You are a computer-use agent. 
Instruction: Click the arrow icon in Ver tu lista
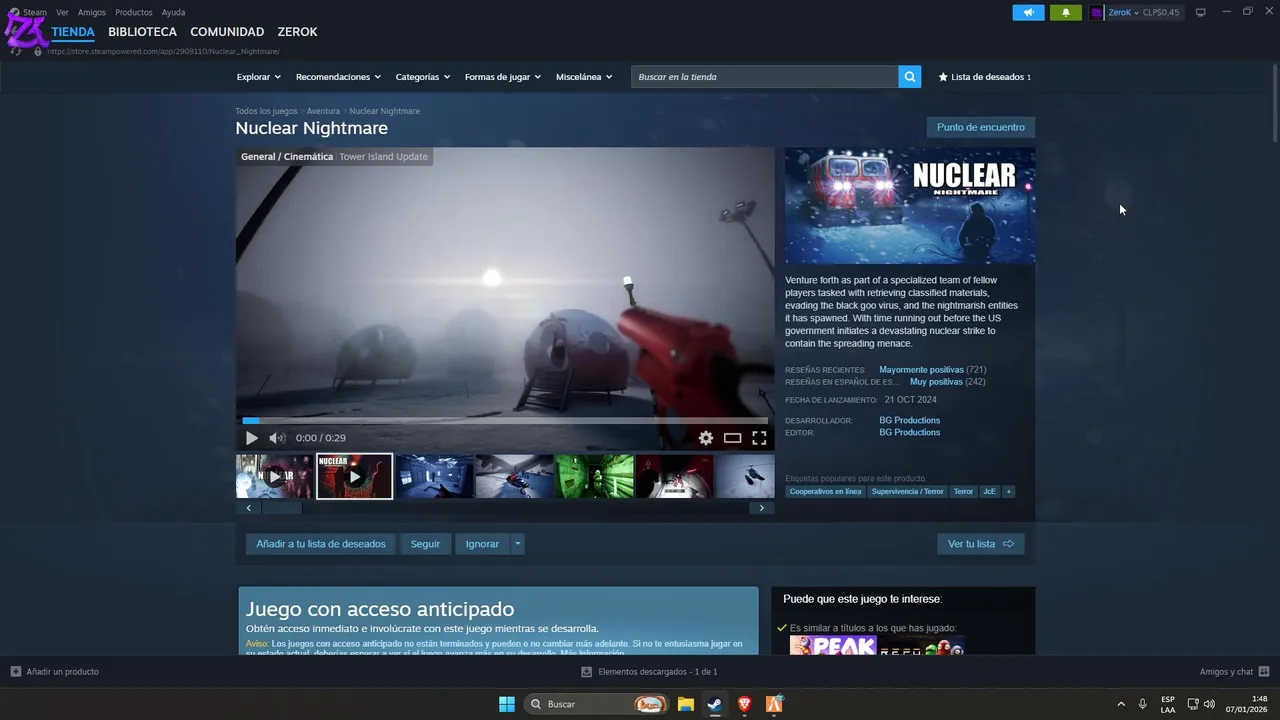tap(1008, 544)
